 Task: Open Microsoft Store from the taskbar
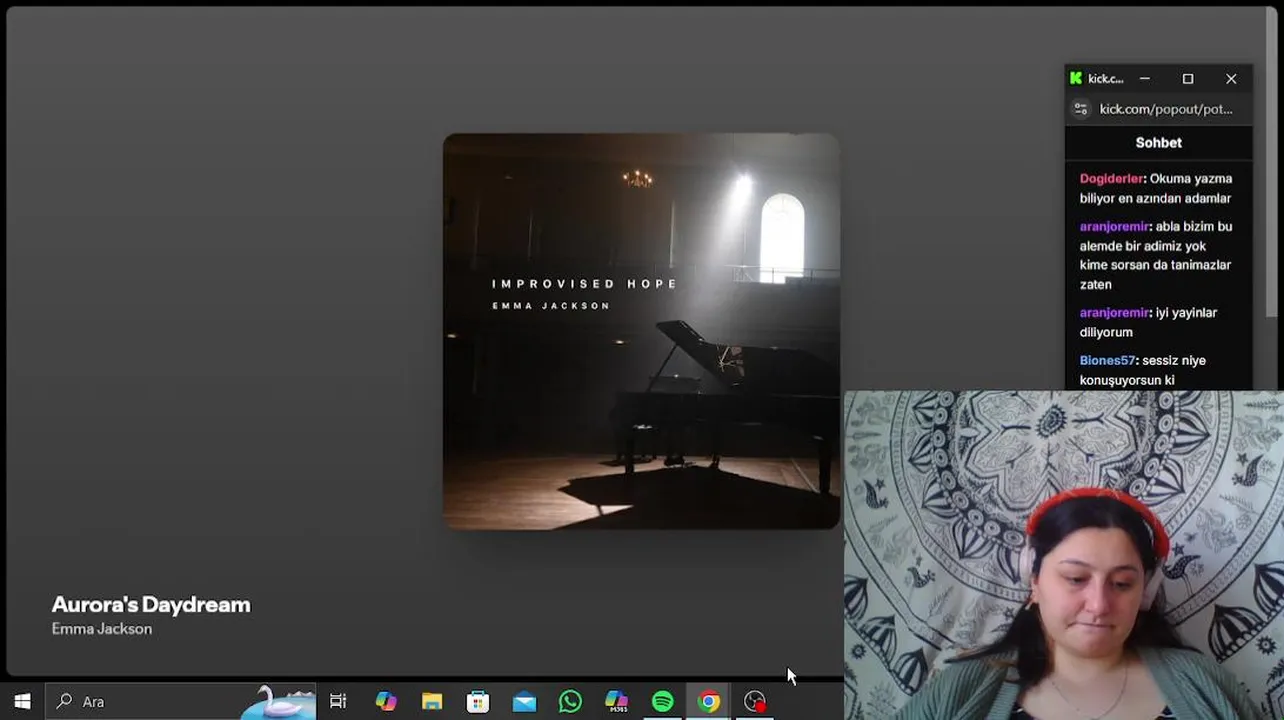[478, 702]
